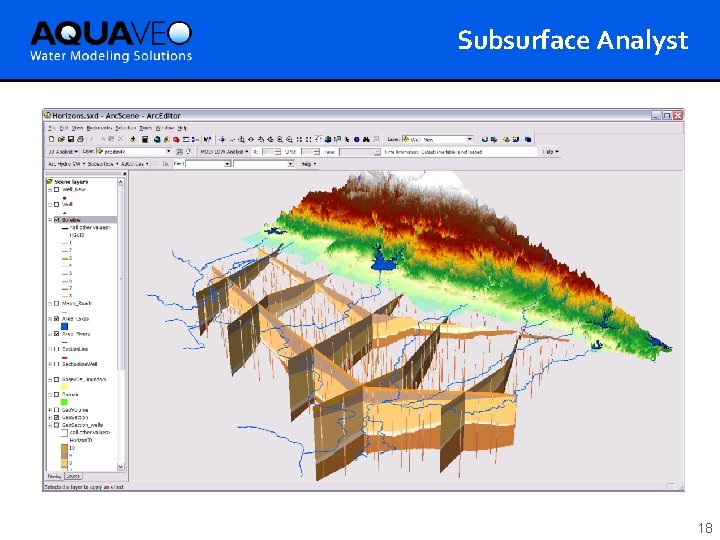Collapse the GeoSection_wells tree node
The height and width of the screenshot is (540, 720).
point(50,425)
